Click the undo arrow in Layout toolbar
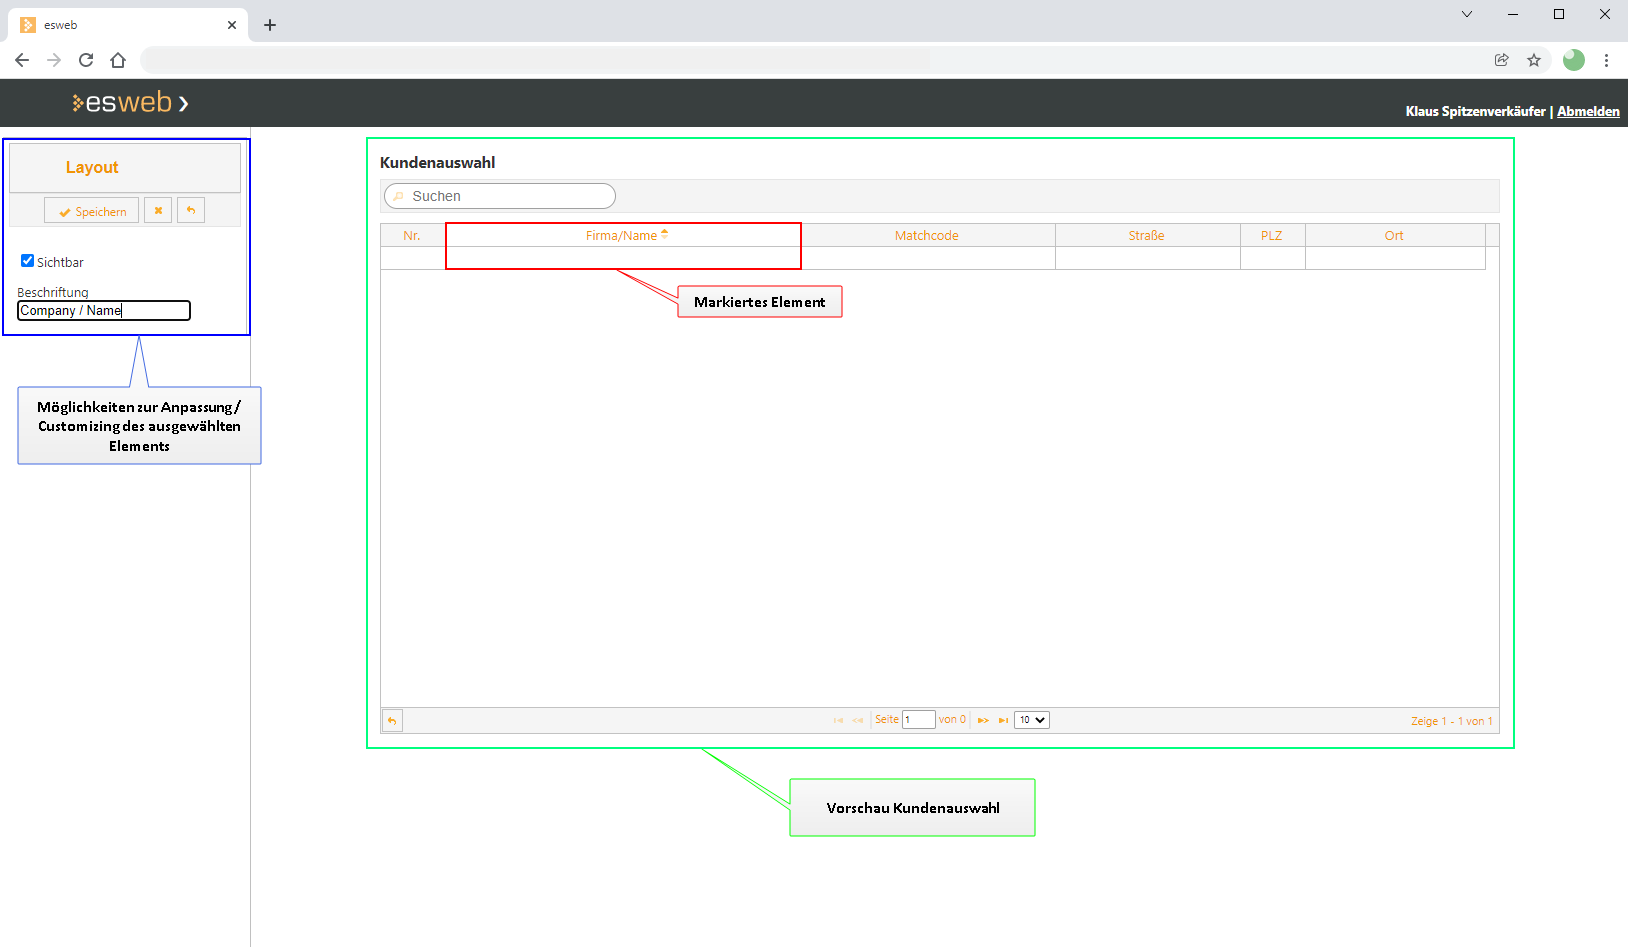The height and width of the screenshot is (947, 1628). click(191, 211)
